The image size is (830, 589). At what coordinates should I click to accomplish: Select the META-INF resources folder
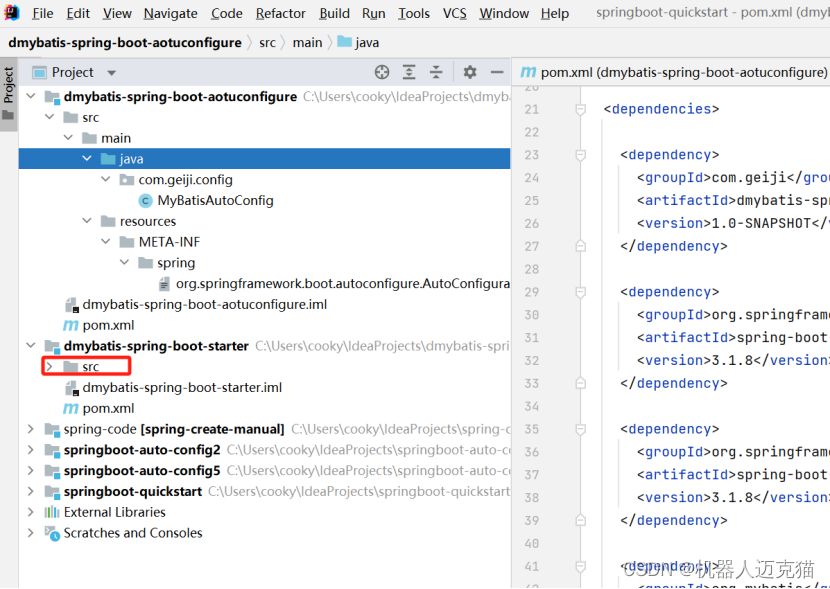coord(165,241)
